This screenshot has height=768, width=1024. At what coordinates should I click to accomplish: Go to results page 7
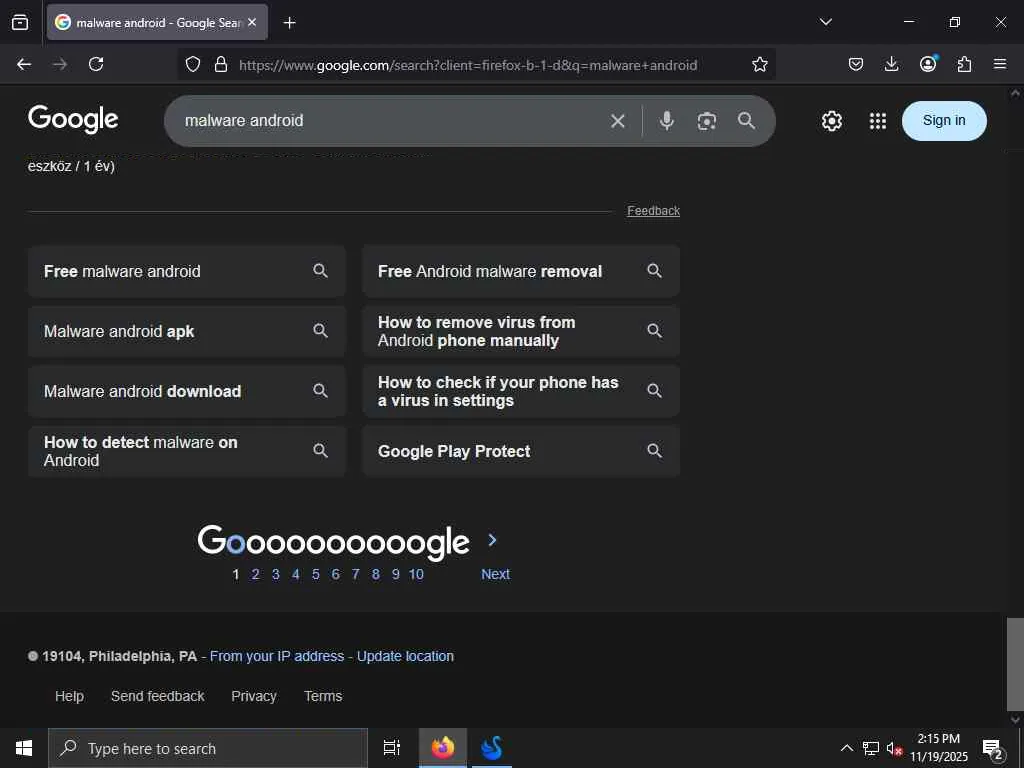(355, 574)
